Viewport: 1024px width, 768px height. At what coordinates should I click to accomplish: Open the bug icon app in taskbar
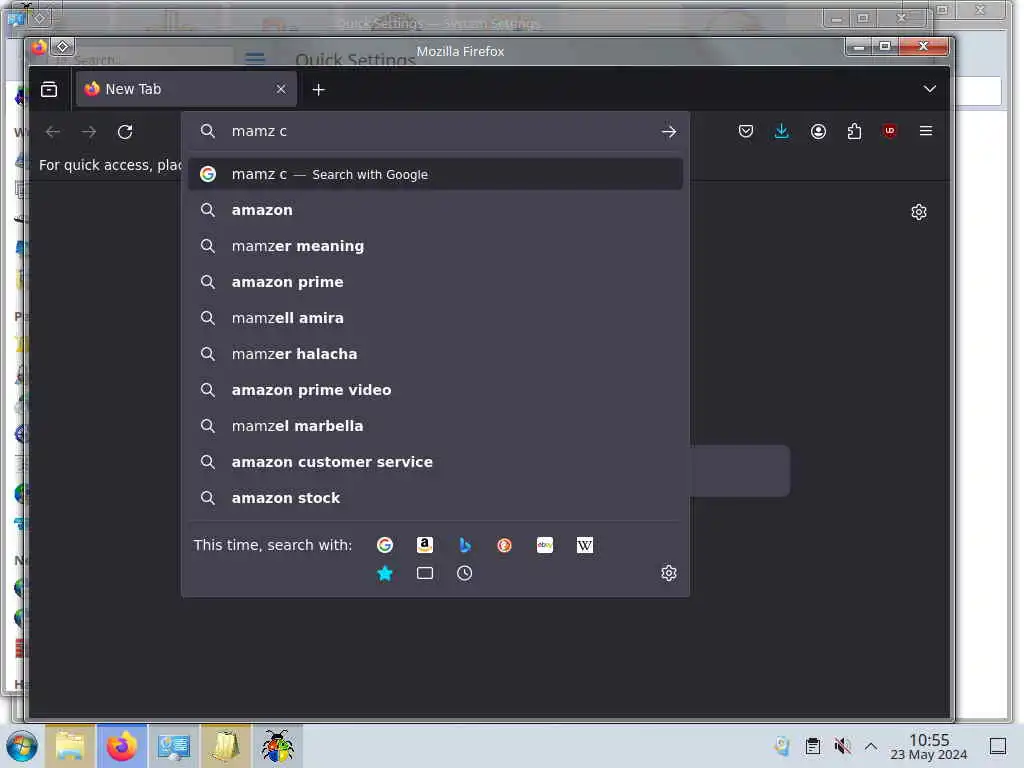click(x=278, y=746)
